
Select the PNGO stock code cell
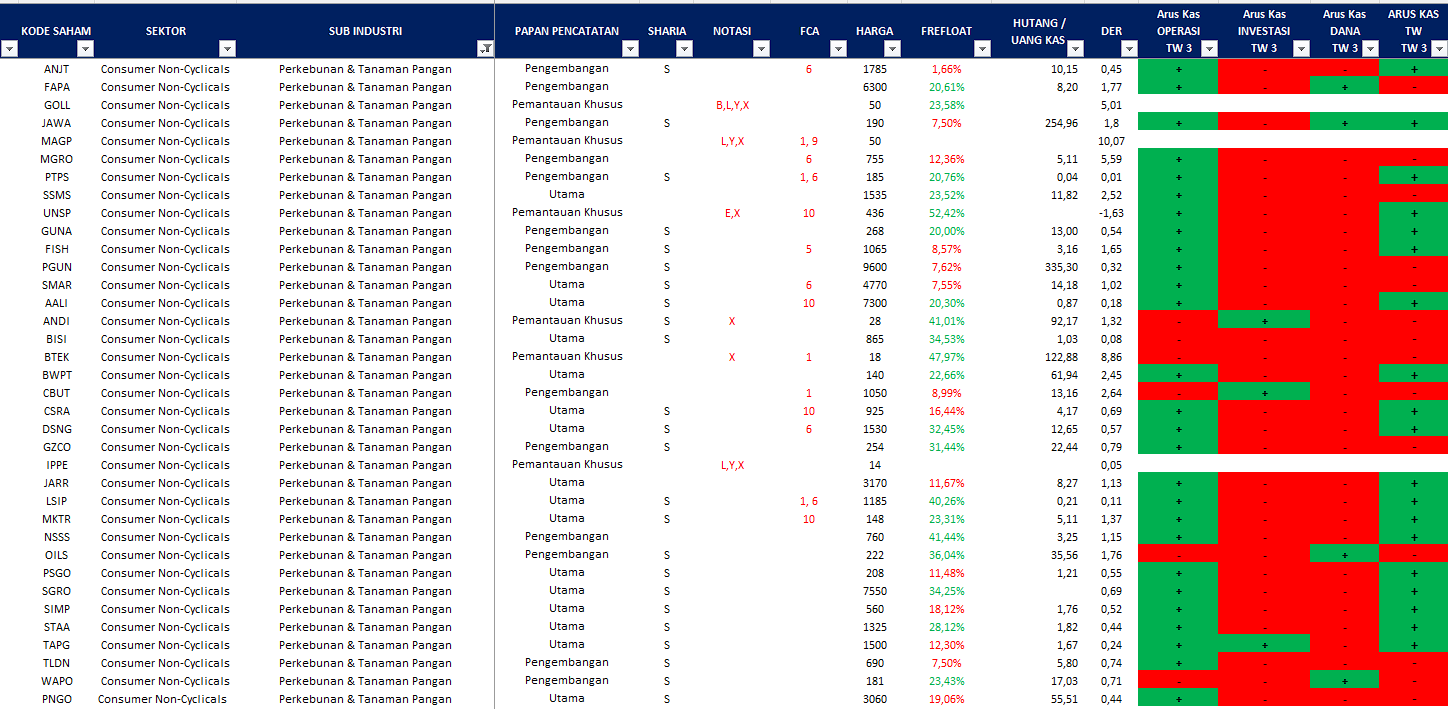pyautogui.click(x=57, y=699)
